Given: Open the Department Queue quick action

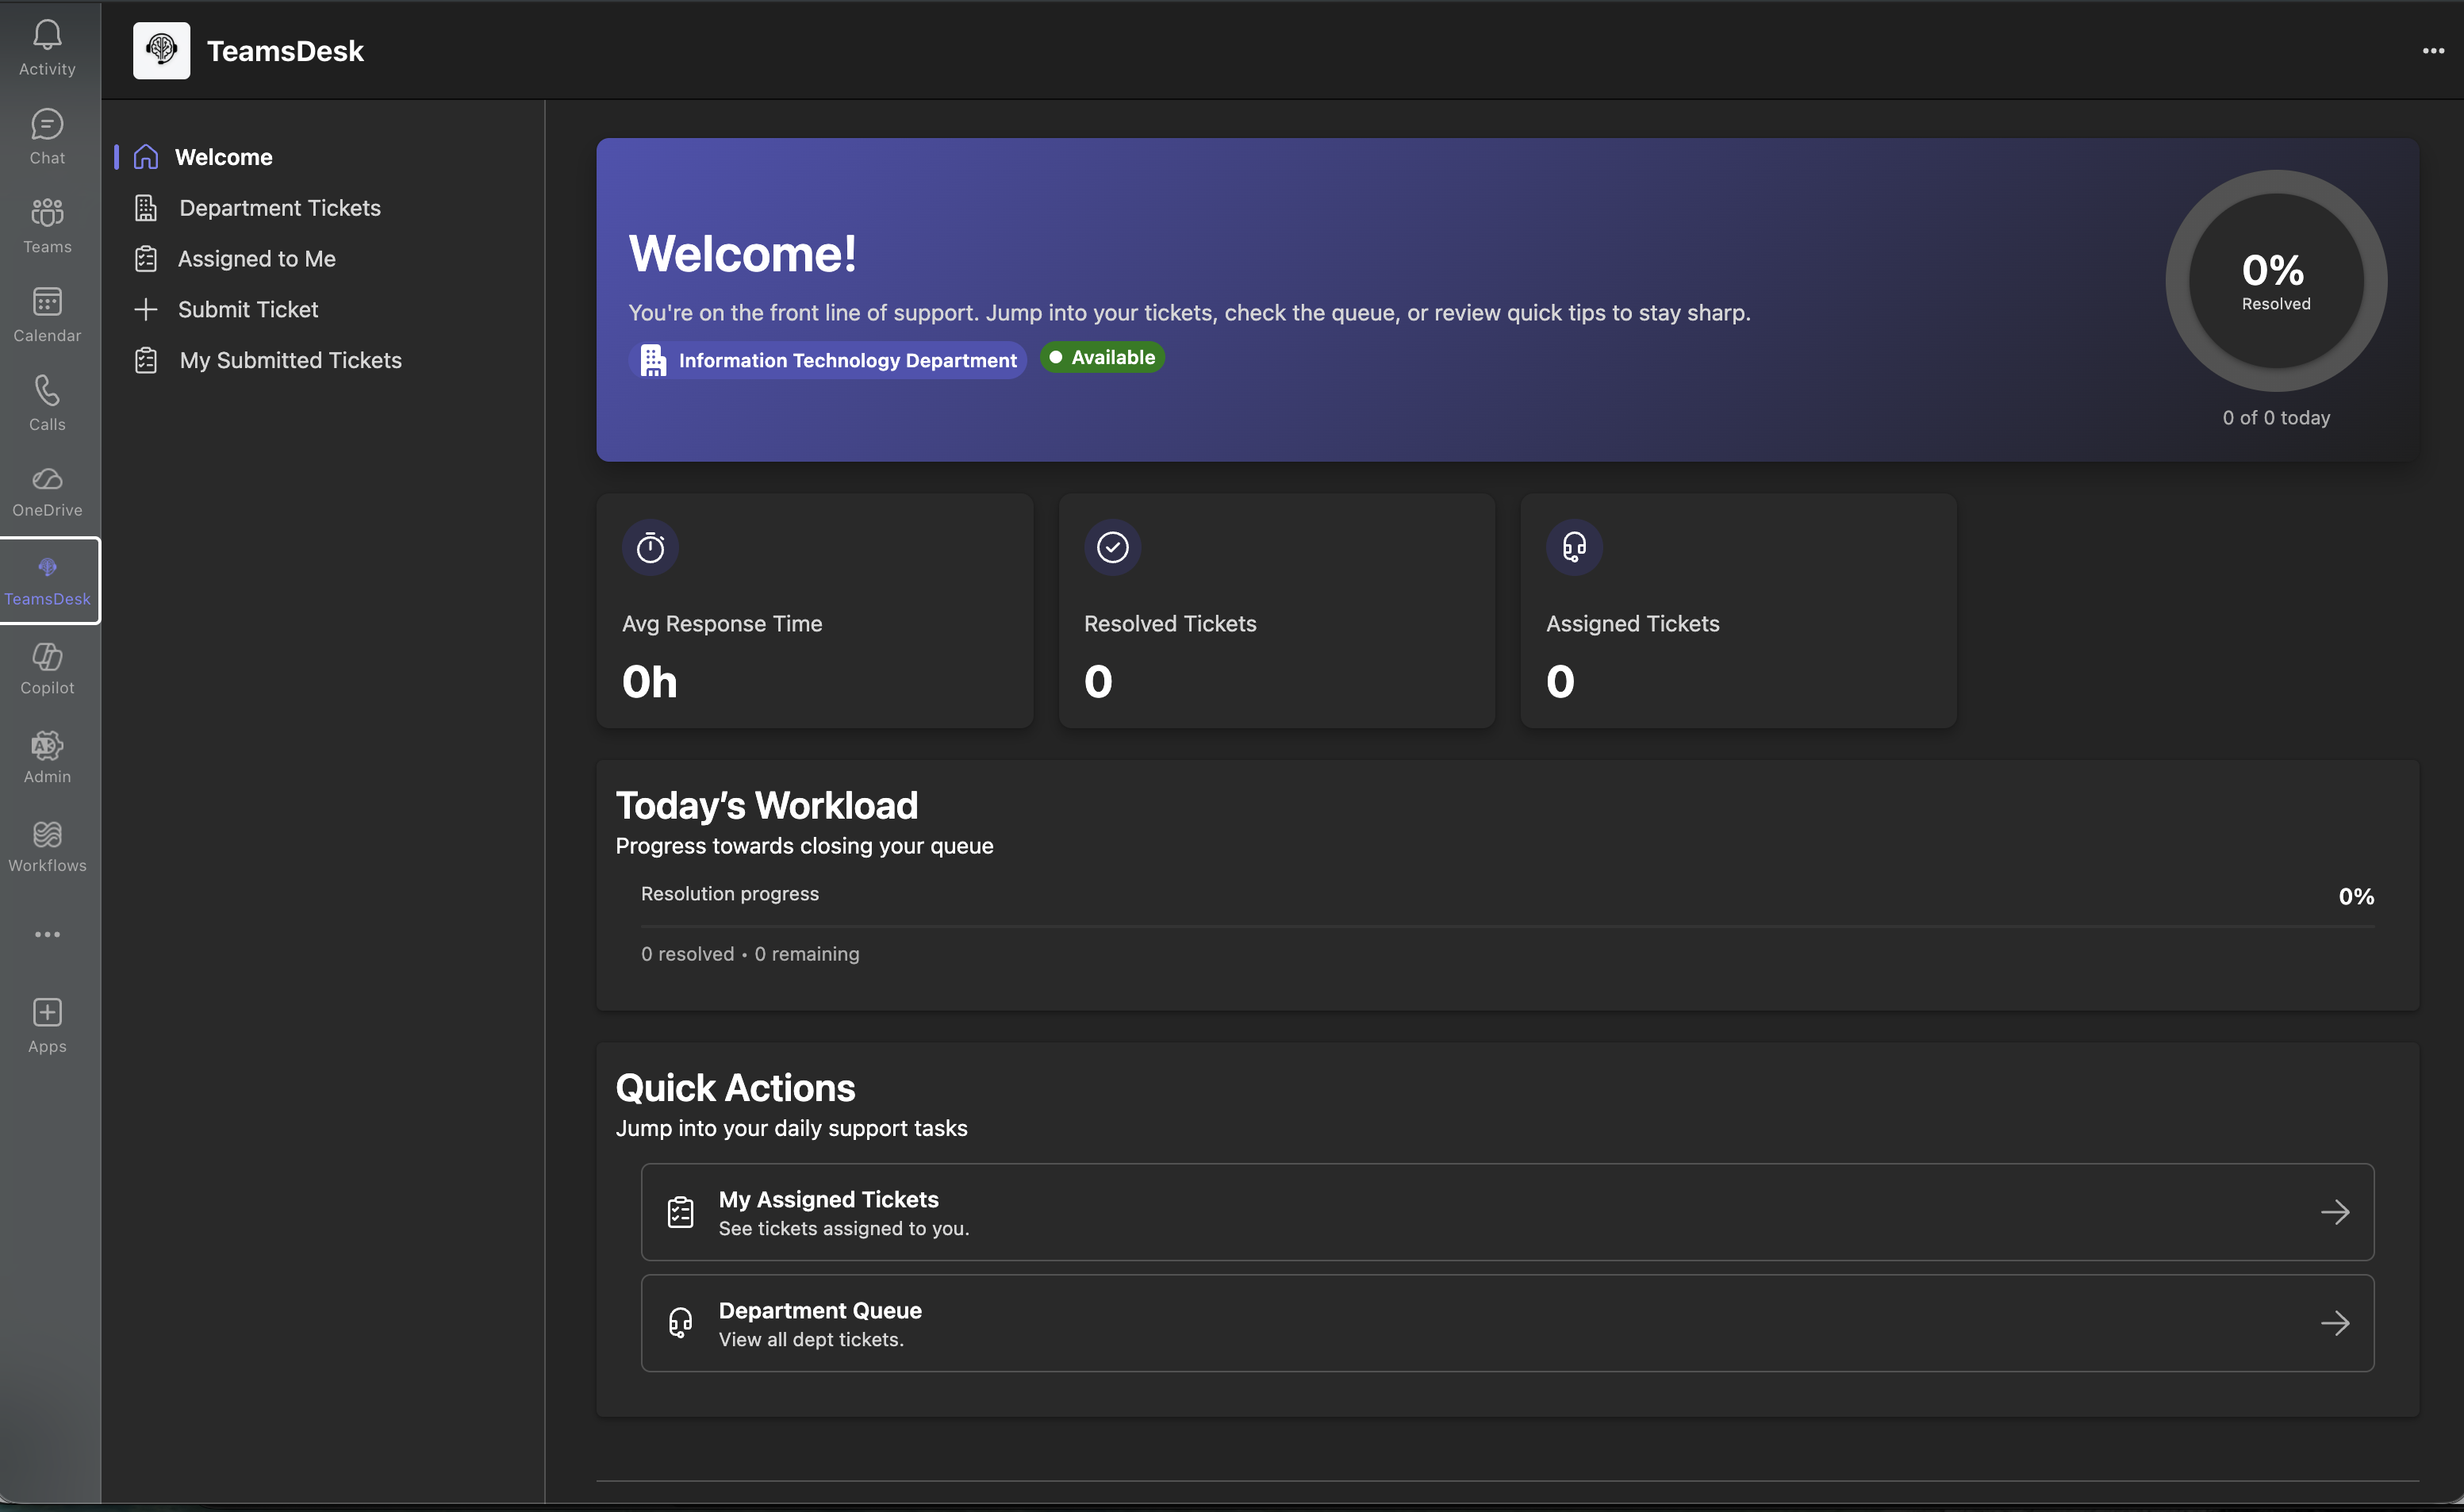Looking at the screenshot, I should (1506, 1323).
